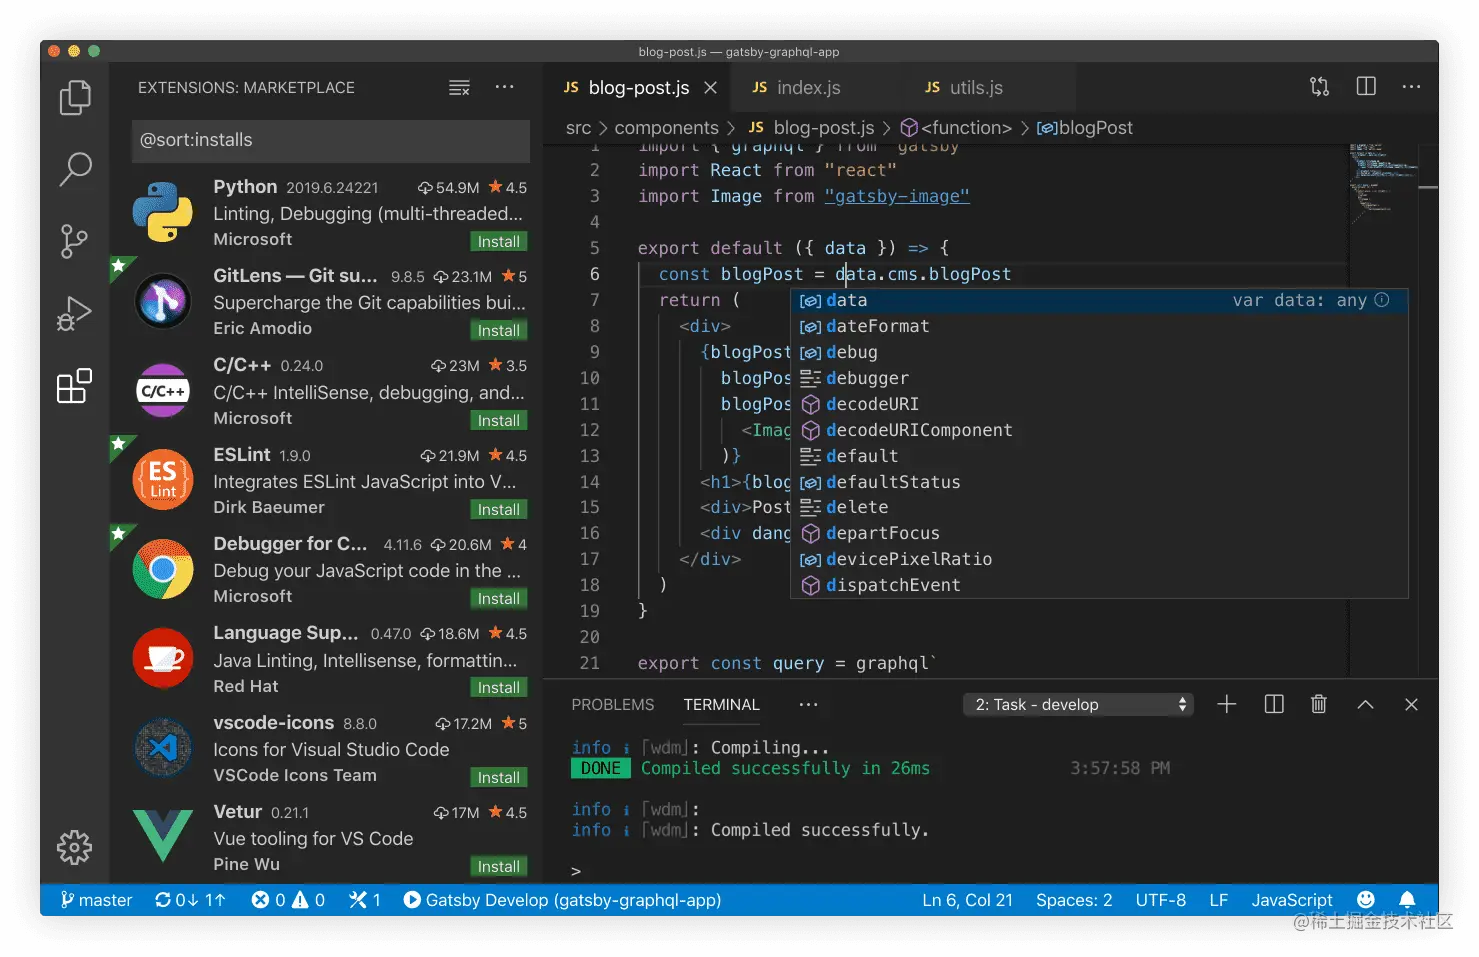Click the ESLint extension icon

coord(163,480)
